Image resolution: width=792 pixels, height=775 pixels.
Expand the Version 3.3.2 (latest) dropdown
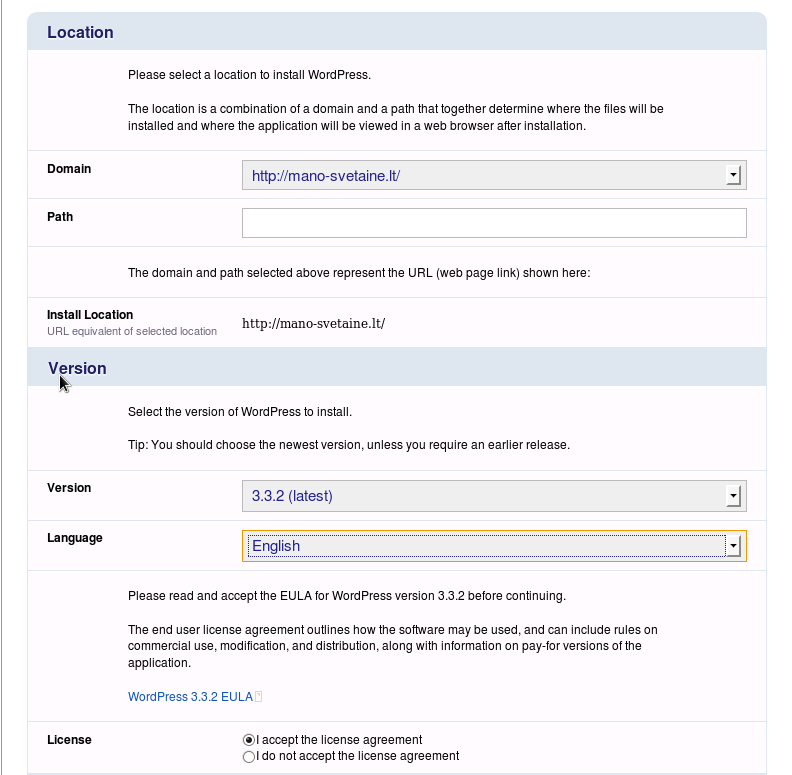point(494,495)
